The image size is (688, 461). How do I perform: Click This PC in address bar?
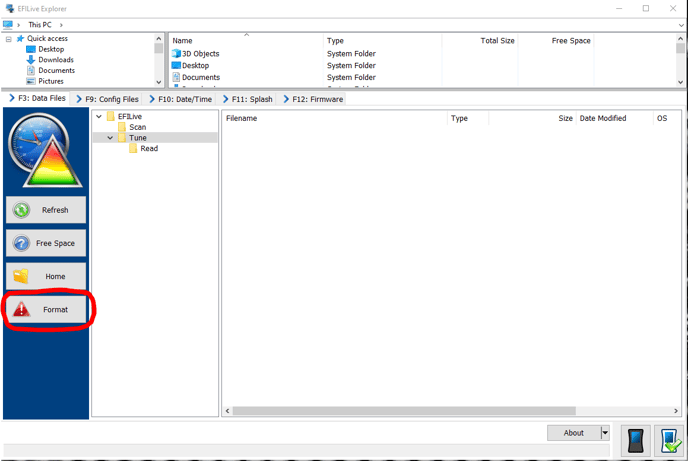click(x=40, y=25)
